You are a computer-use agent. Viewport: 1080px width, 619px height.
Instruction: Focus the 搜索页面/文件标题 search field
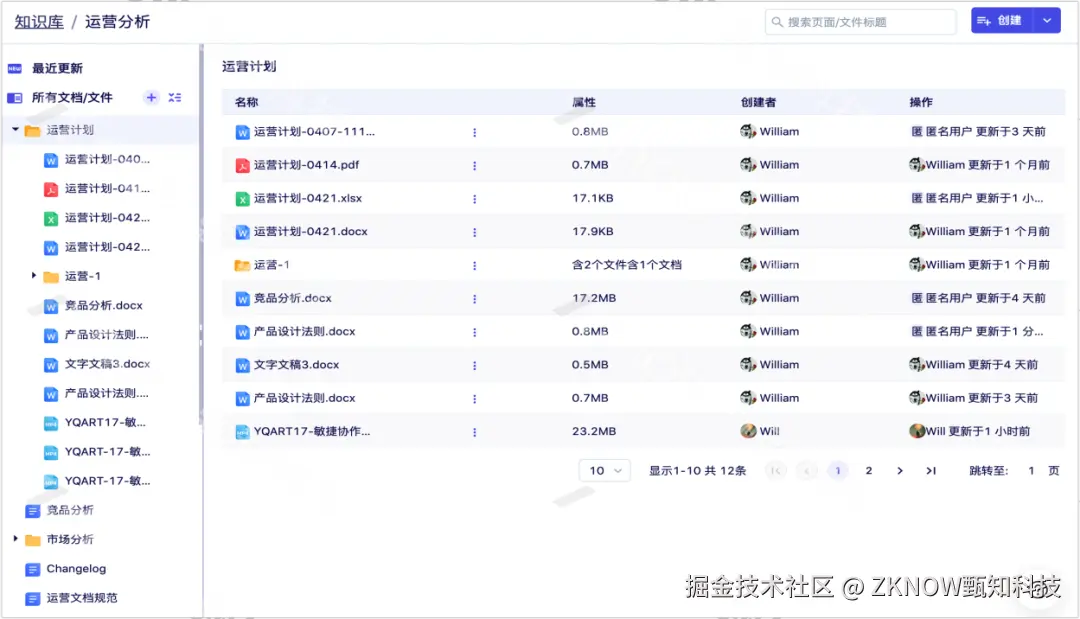coord(860,22)
